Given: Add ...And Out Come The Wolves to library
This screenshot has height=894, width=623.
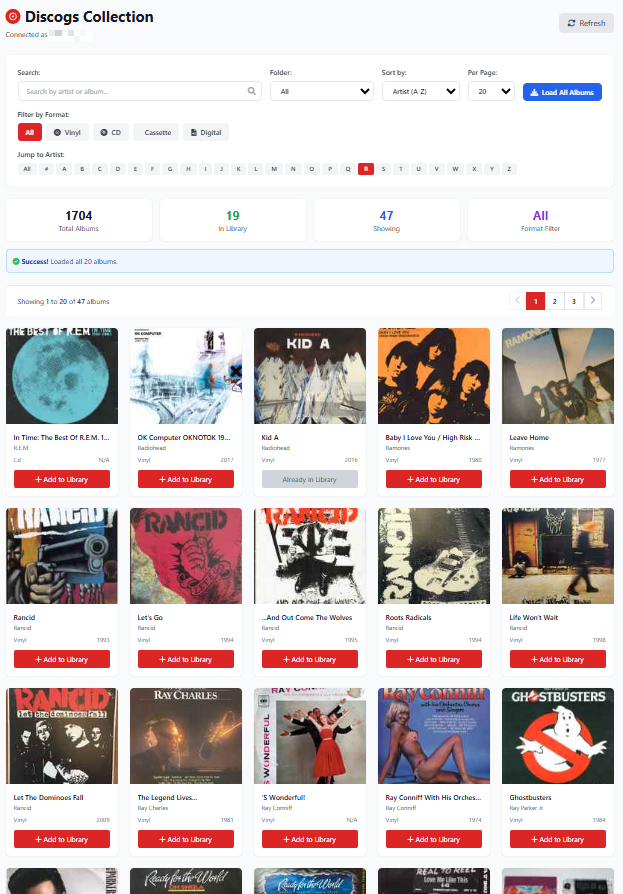Looking at the screenshot, I should (x=310, y=660).
